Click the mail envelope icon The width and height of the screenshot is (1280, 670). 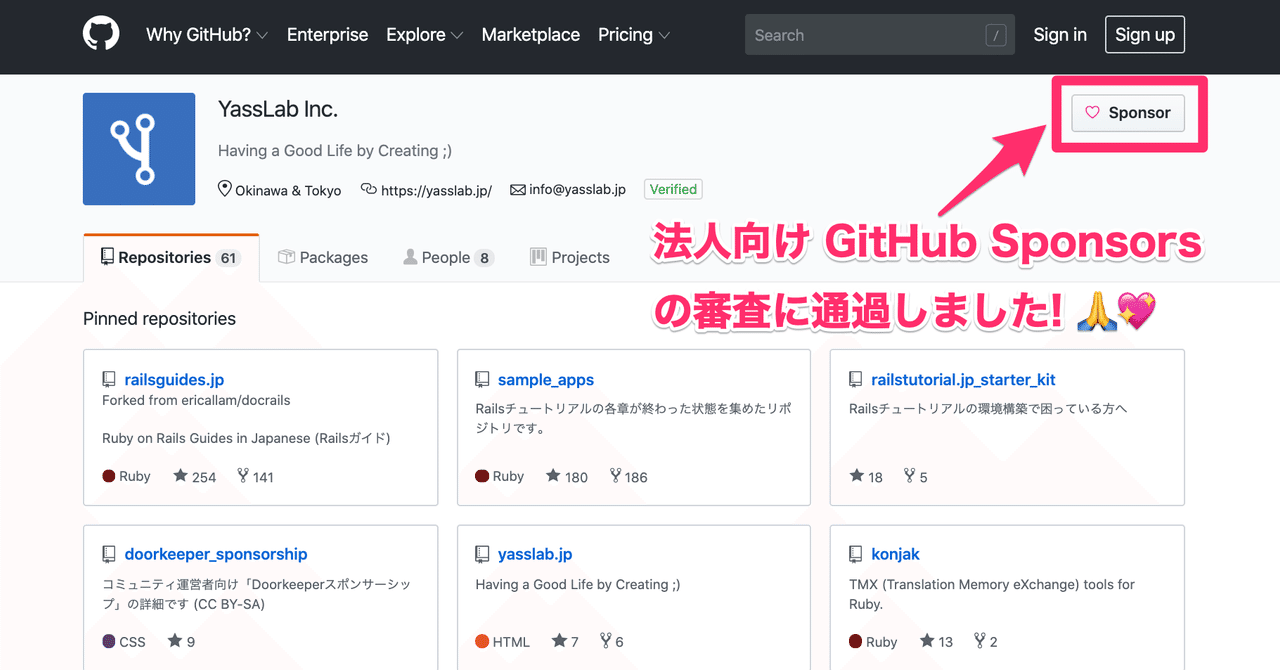(x=518, y=189)
